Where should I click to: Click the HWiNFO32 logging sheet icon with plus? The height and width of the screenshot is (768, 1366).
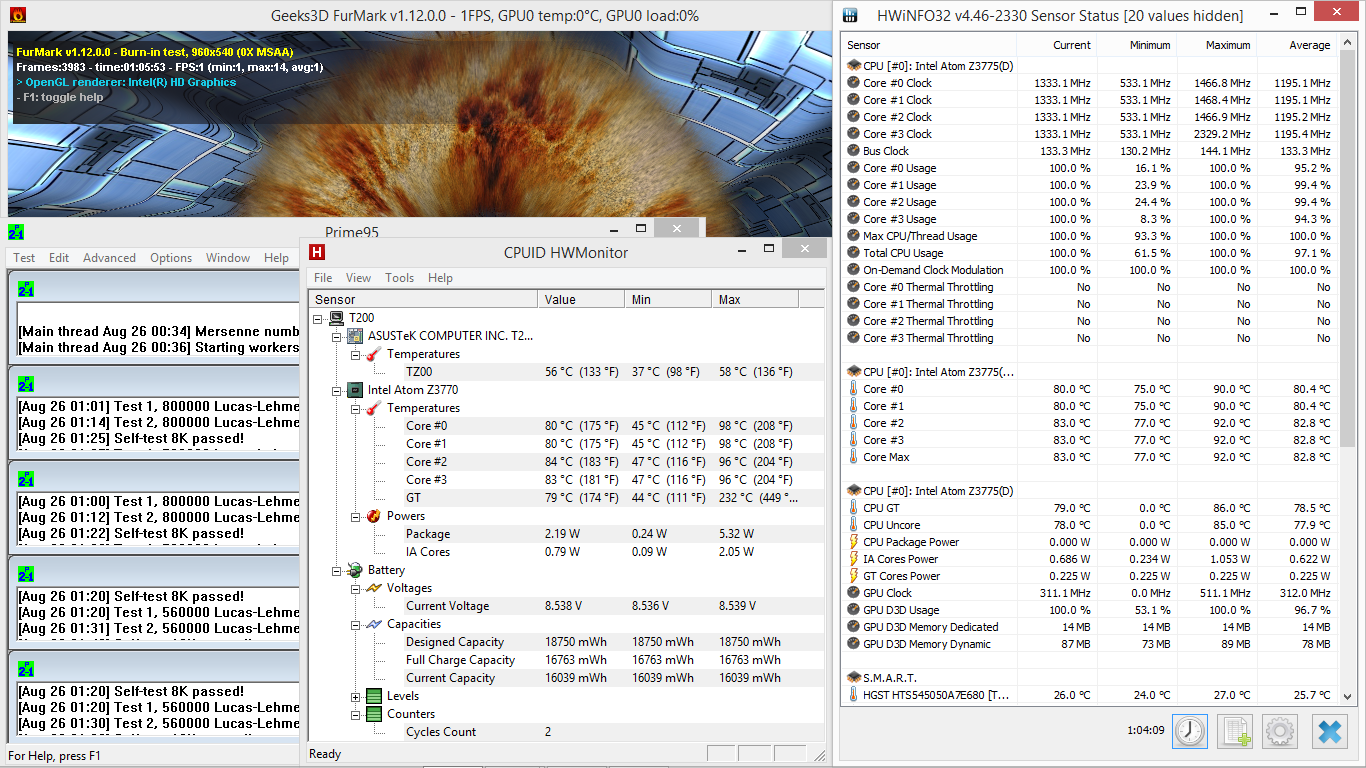point(1236,731)
